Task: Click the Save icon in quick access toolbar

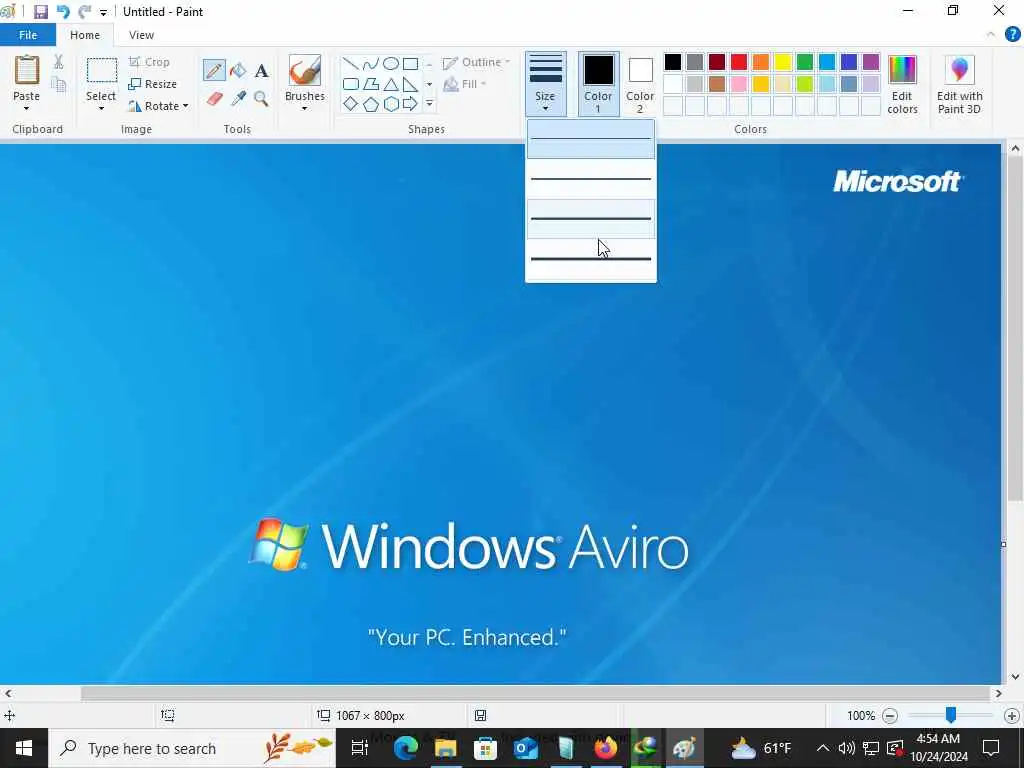Action: pyautogui.click(x=40, y=12)
